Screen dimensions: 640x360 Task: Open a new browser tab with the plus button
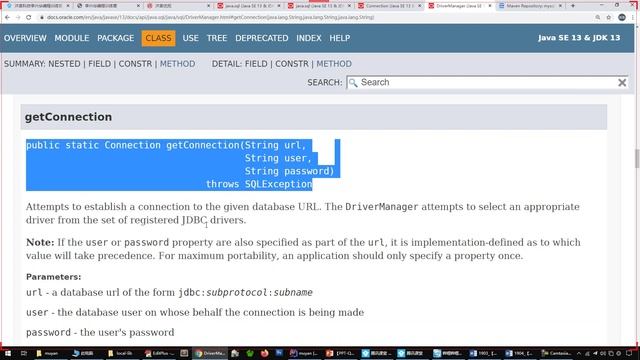[573, 6]
